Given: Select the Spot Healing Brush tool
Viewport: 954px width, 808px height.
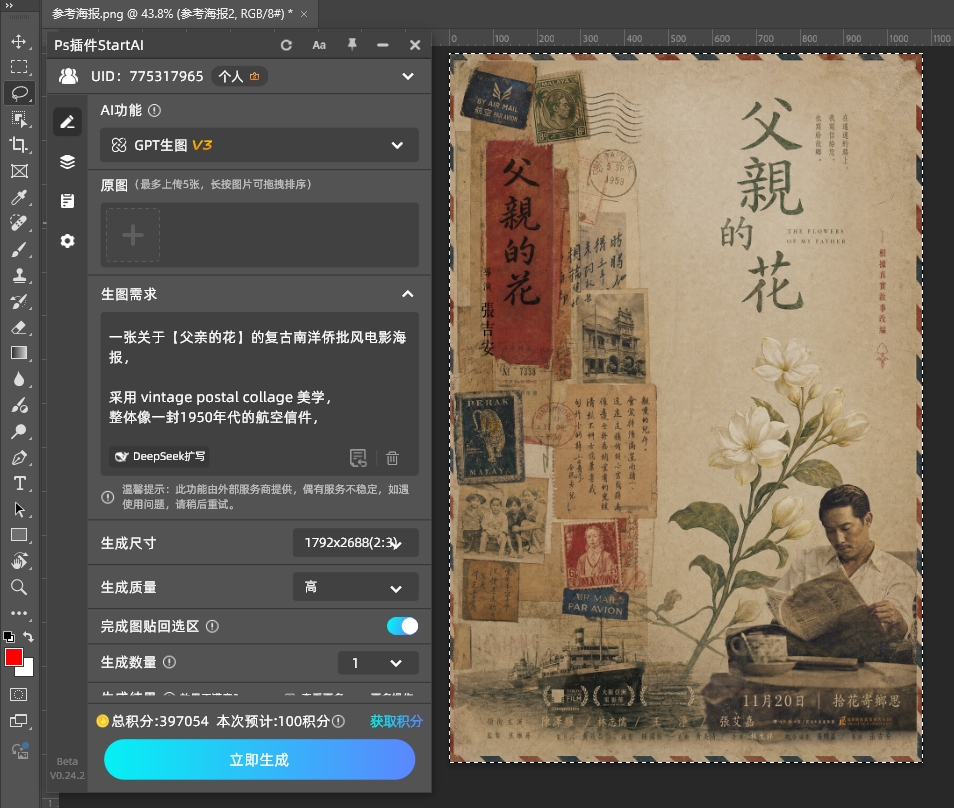Looking at the screenshot, I should coord(19,223).
